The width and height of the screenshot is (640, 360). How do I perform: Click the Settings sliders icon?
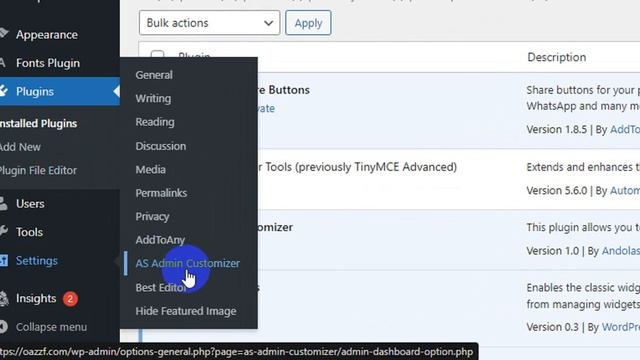(x=4, y=260)
